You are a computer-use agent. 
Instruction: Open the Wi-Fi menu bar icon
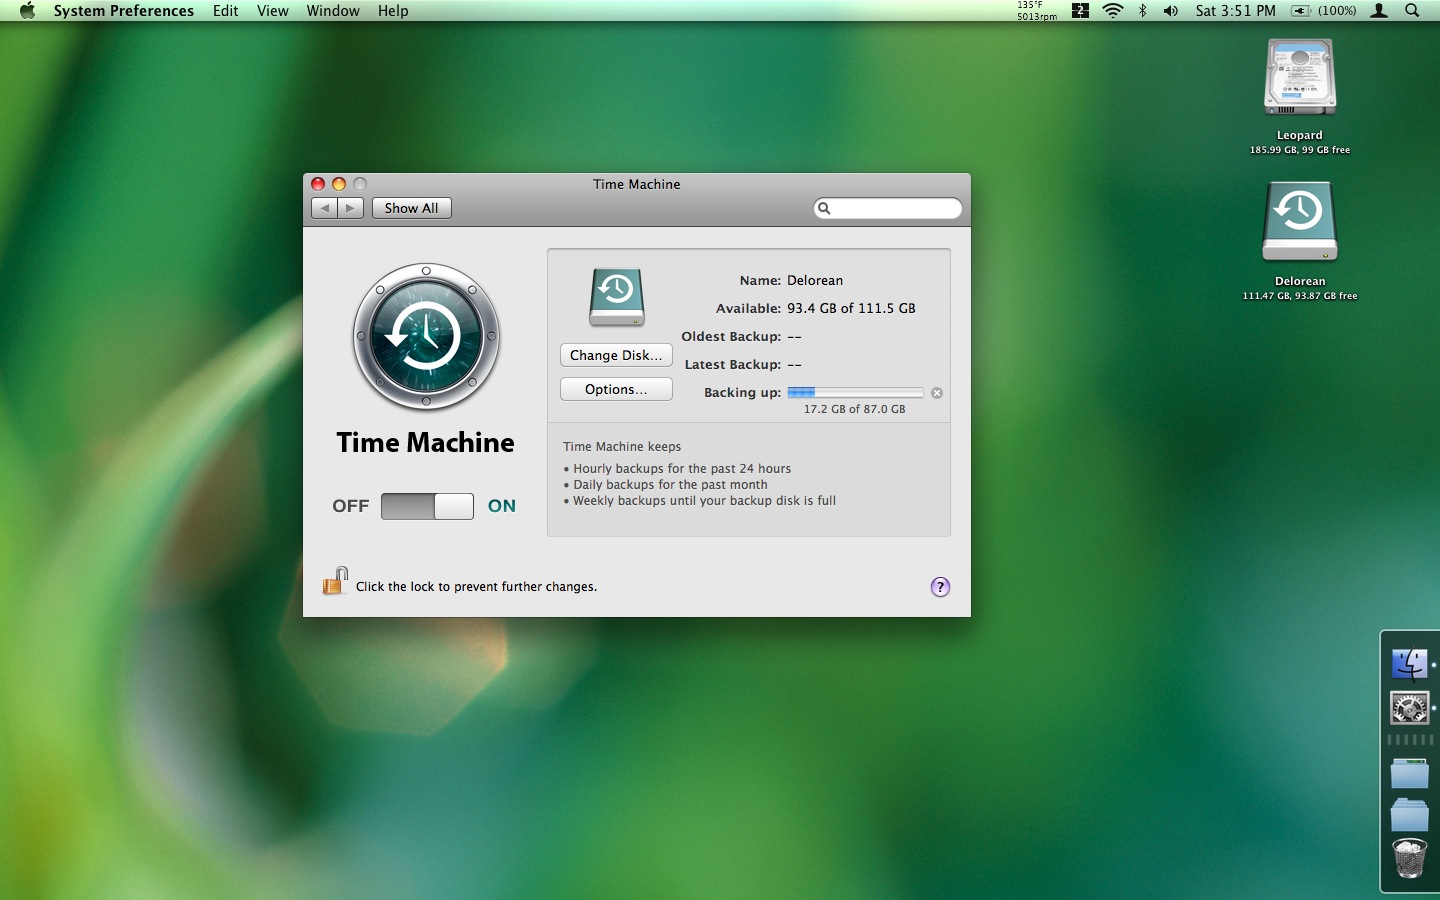[1113, 11]
